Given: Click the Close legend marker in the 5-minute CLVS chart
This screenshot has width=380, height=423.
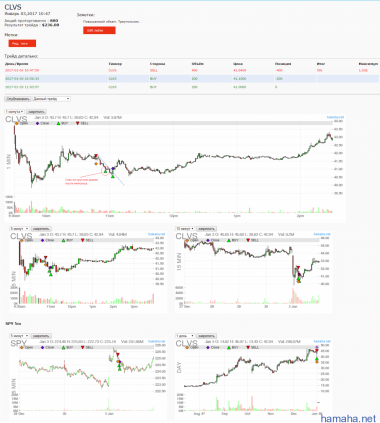Looking at the screenshot, I should pos(42,240).
